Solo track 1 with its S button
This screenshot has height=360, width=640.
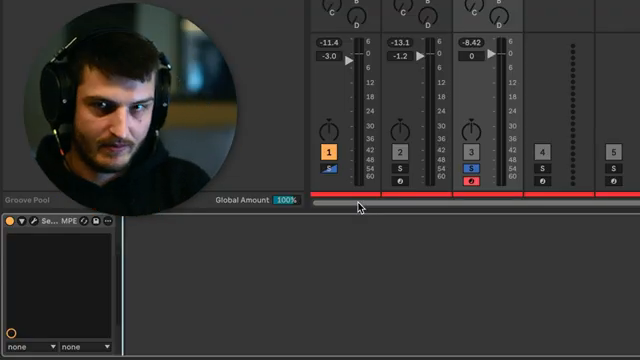[x=329, y=169]
